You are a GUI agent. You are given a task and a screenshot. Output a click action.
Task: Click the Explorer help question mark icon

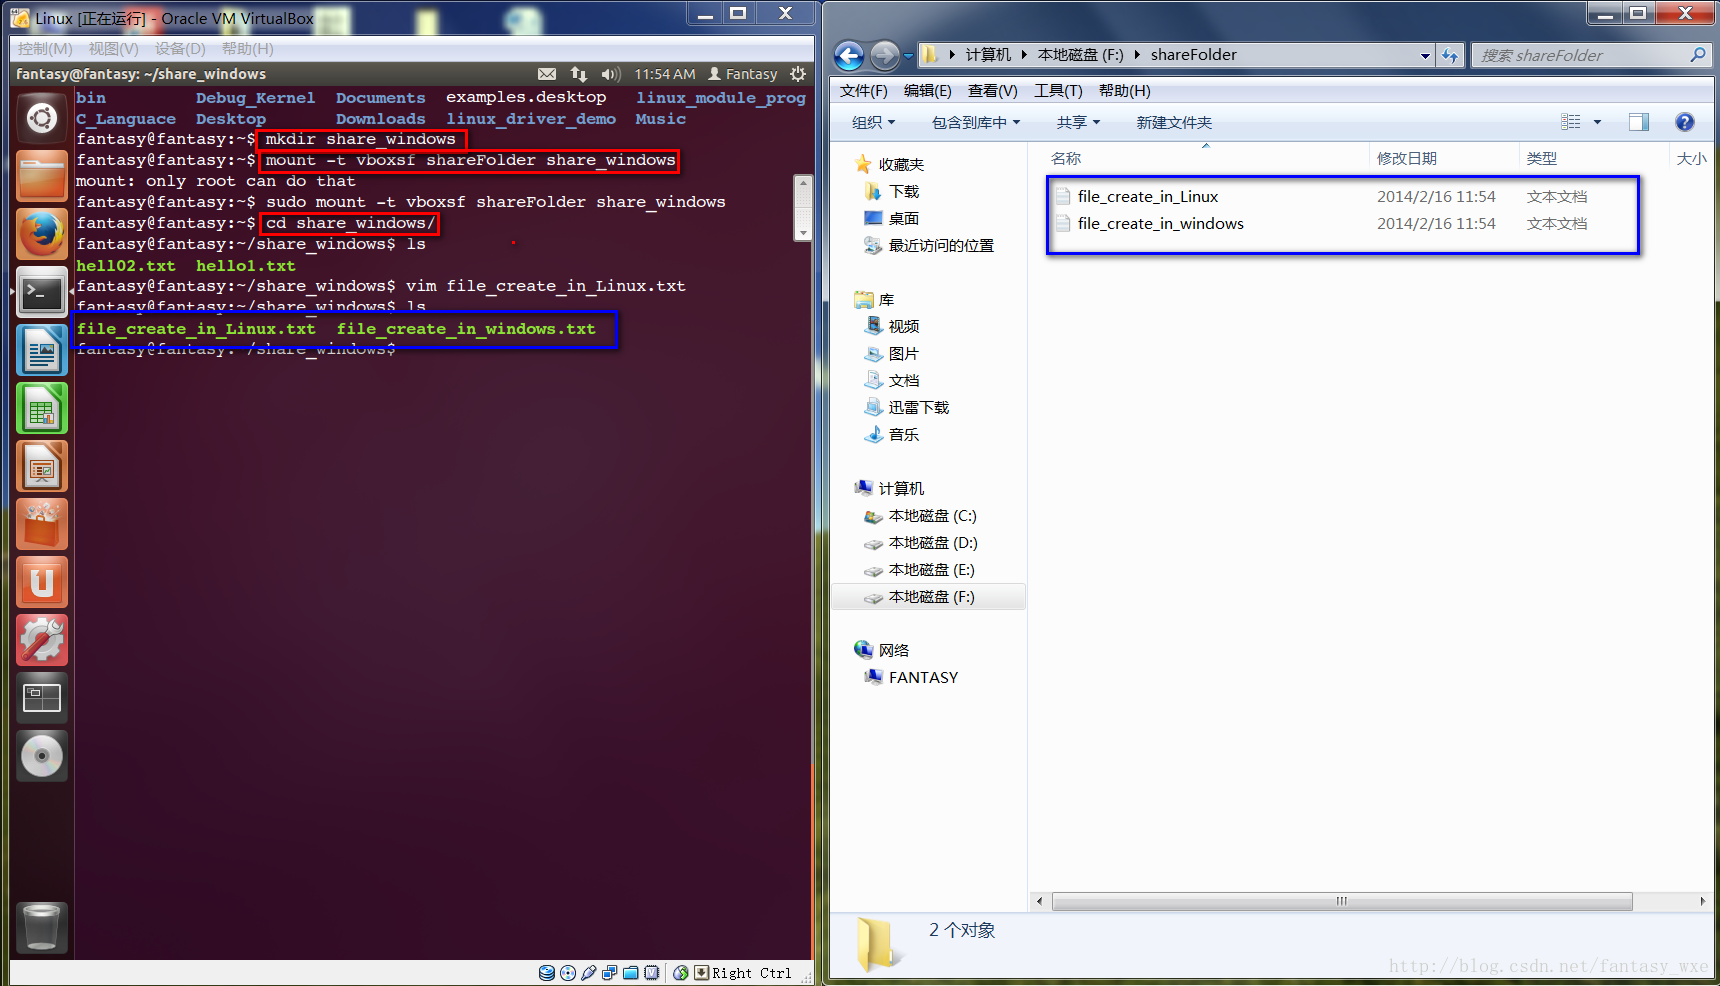(x=1685, y=122)
